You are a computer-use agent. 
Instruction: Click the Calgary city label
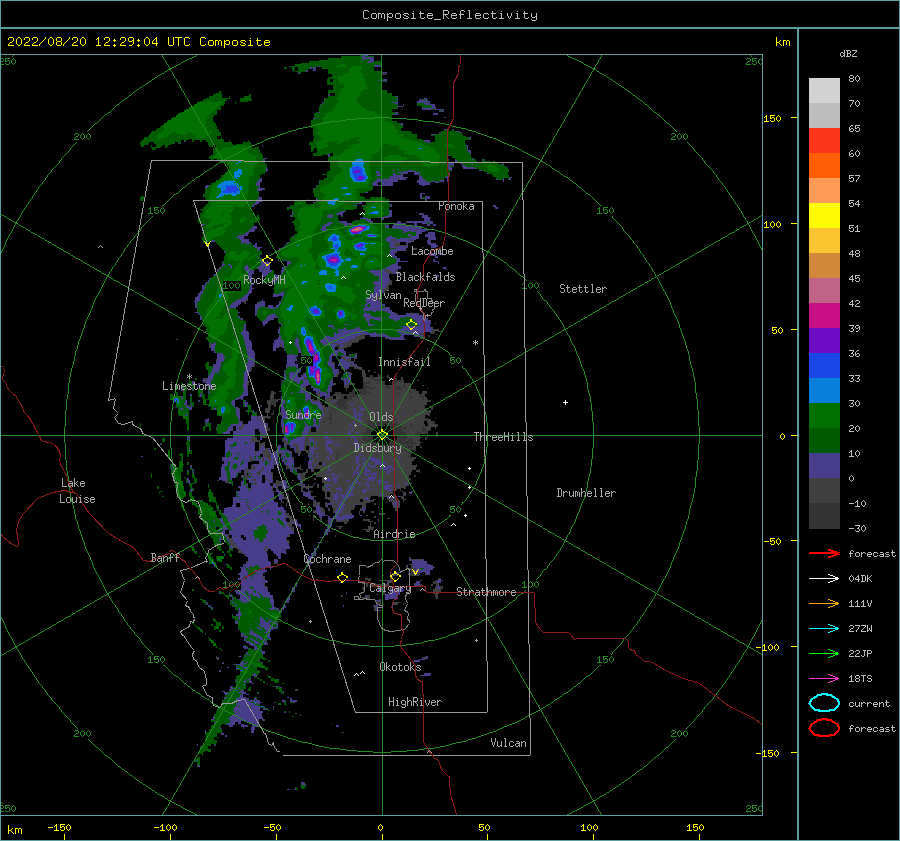(390, 588)
